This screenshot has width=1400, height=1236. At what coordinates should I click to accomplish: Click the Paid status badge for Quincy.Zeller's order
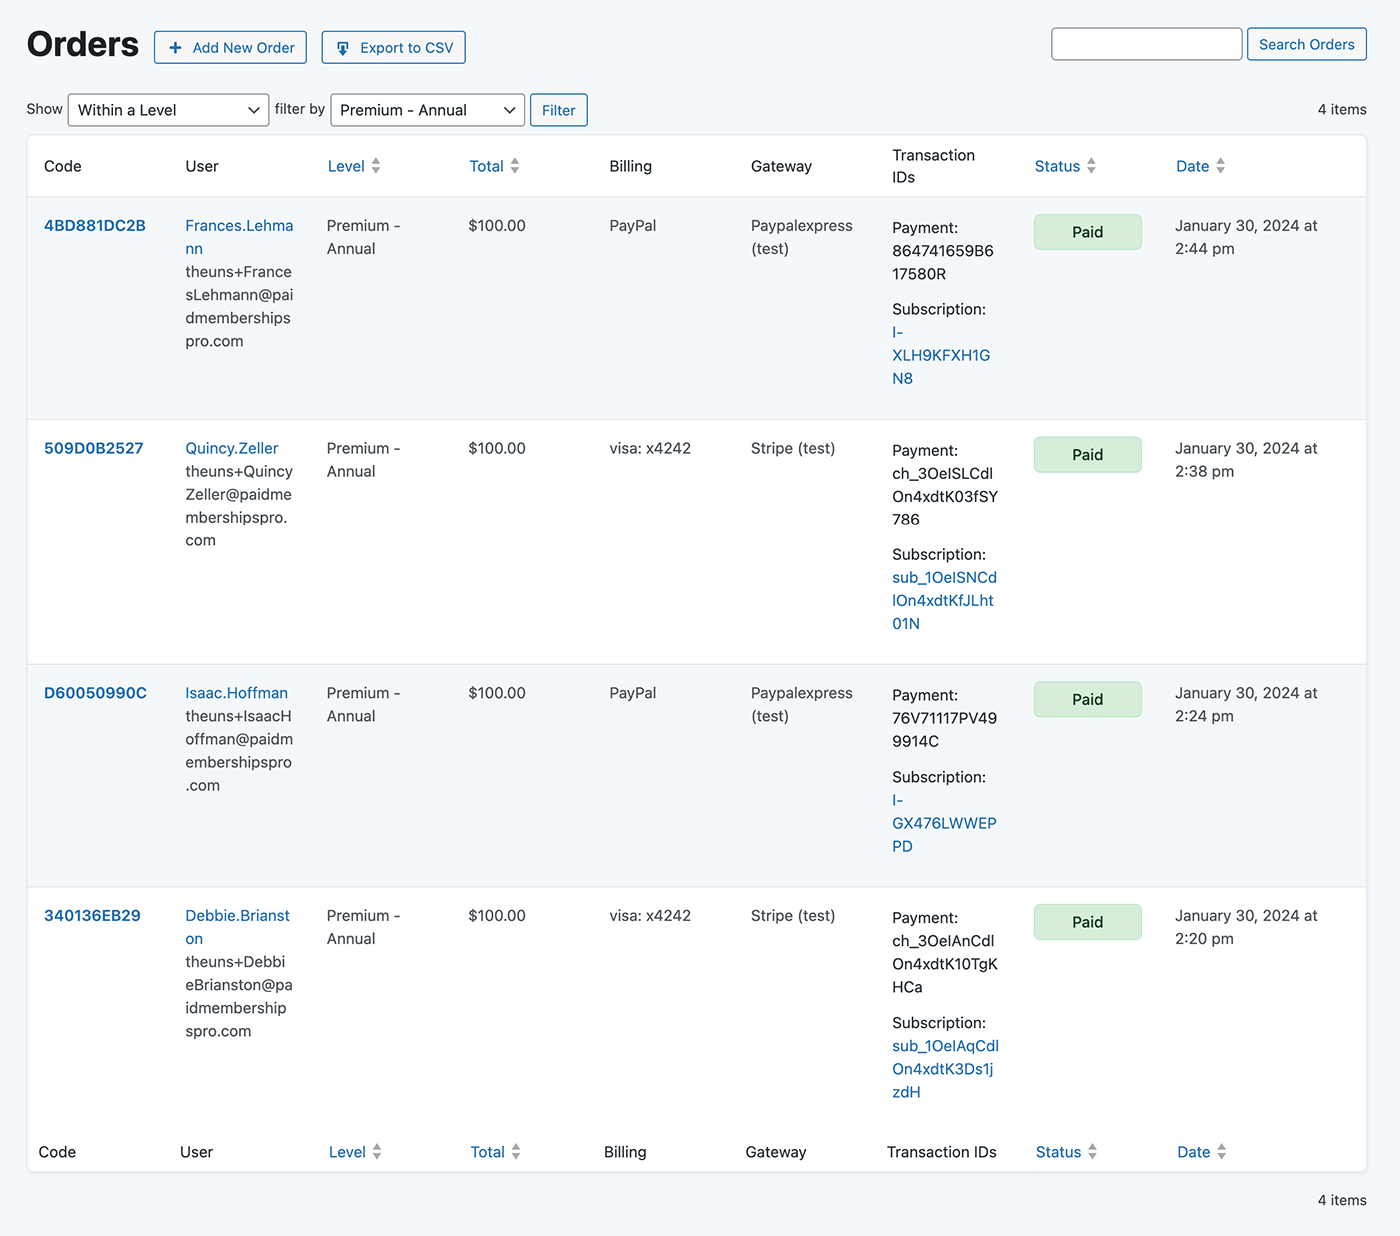pyautogui.click(x=1087, y=454)
